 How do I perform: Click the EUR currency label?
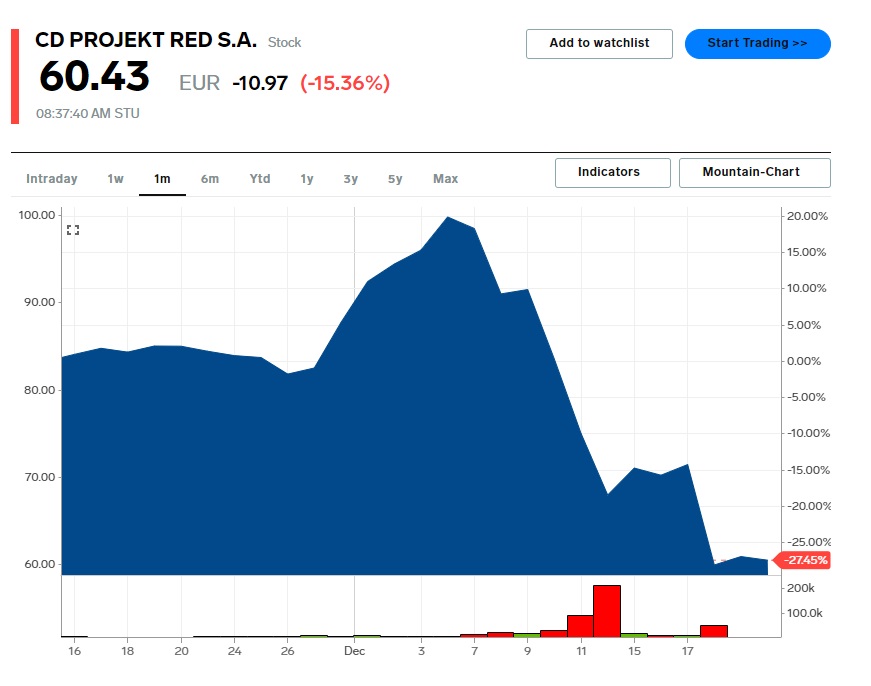tap(199, 83)
